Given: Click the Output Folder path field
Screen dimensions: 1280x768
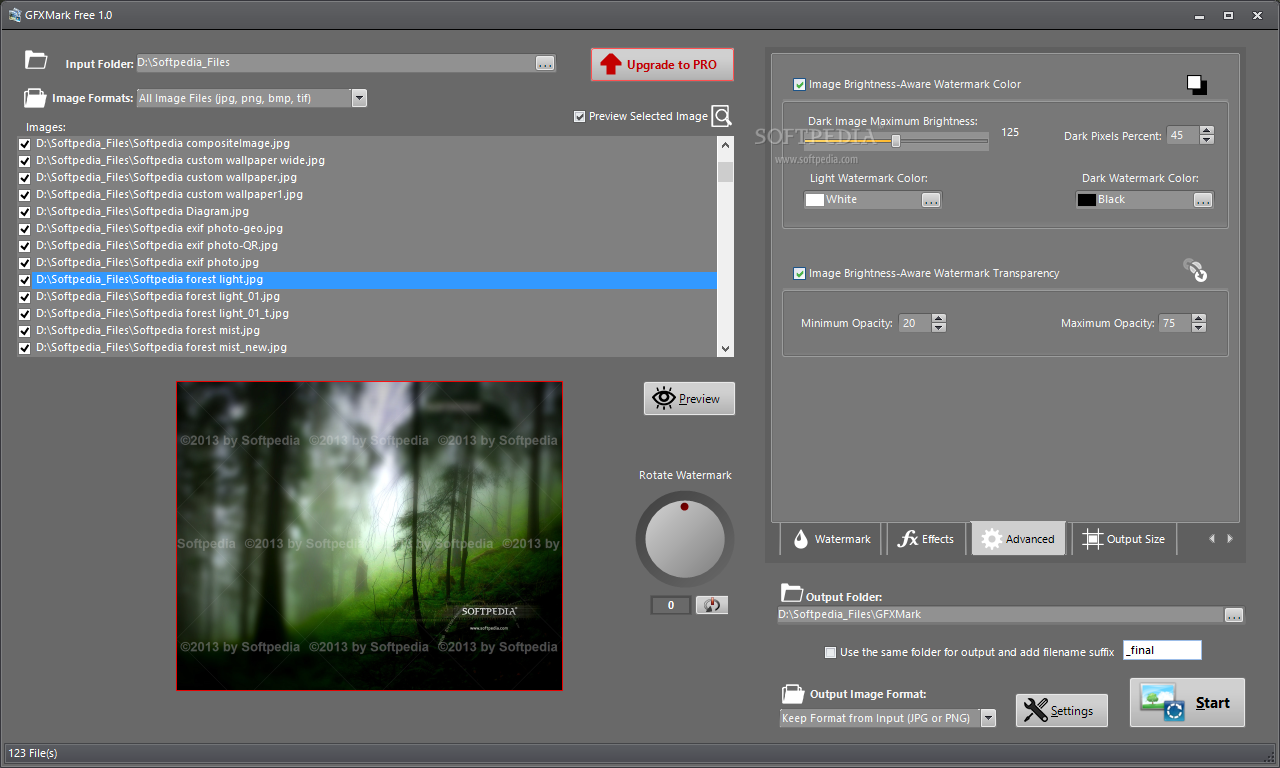Looking at the screenshot, I should click(1001, 615).
